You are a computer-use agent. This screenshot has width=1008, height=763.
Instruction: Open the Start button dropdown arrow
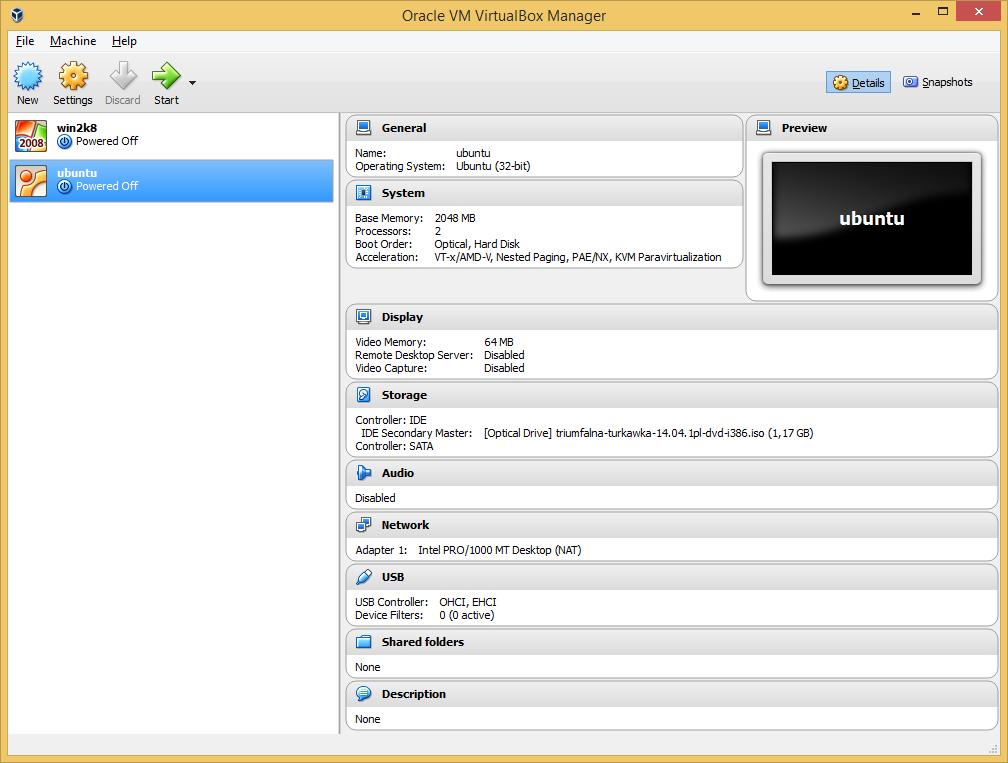point(192,83)
